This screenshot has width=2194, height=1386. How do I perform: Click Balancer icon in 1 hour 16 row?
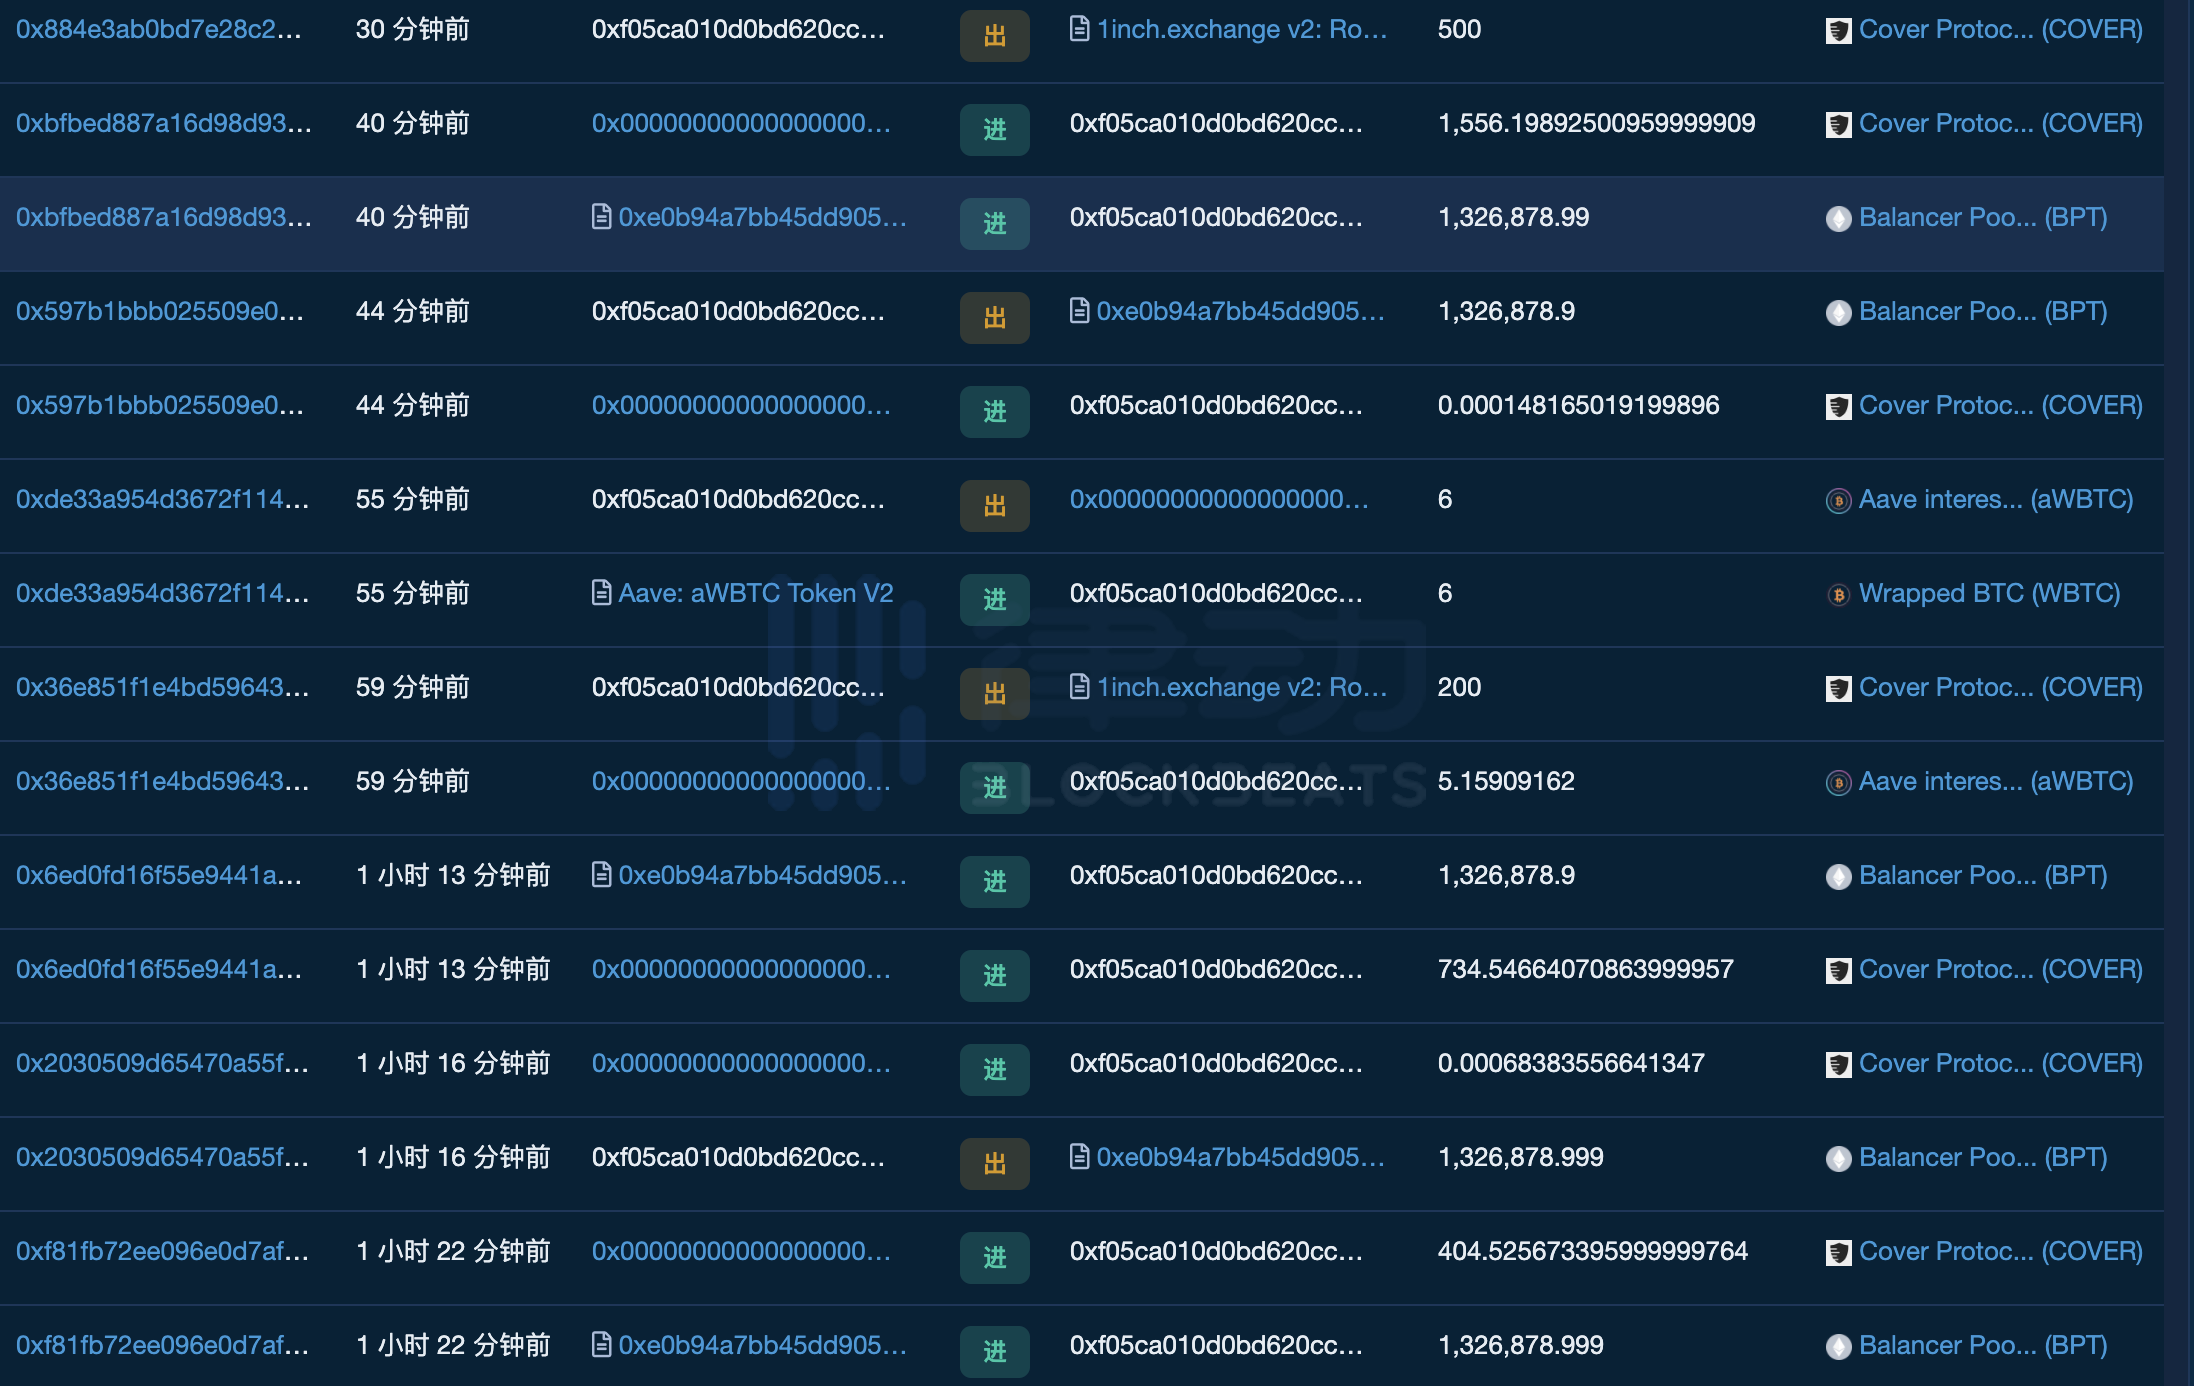click(x=1838, y=1158)
